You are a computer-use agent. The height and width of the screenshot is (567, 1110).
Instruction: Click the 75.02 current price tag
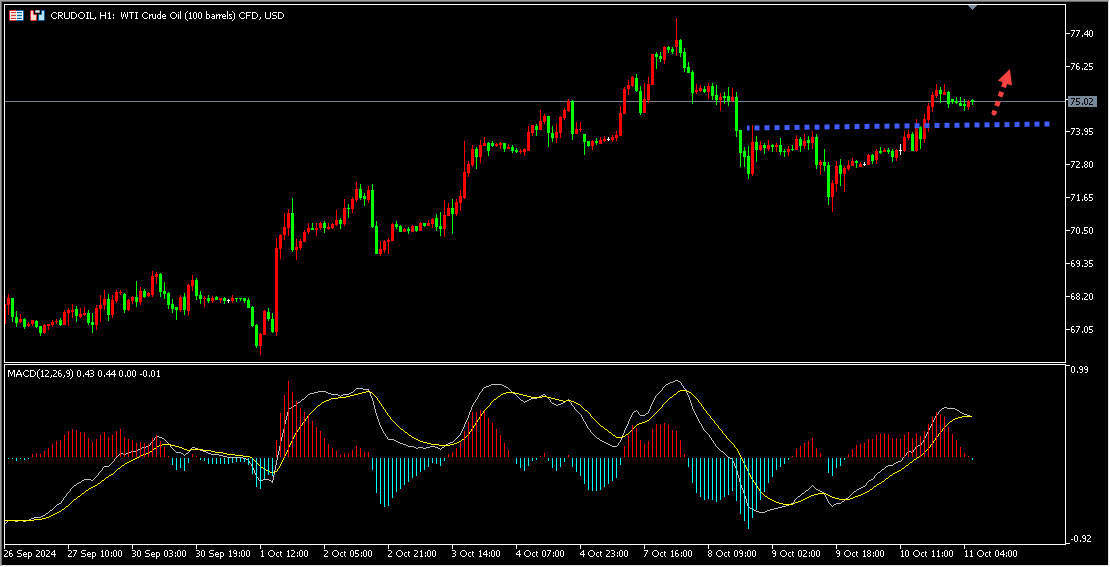click(1082, 102)
